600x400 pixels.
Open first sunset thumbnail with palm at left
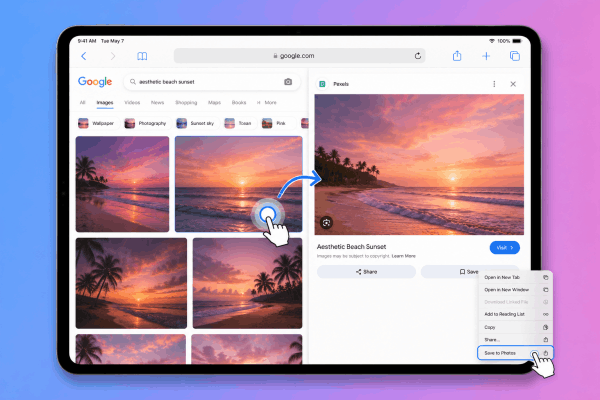122,184
